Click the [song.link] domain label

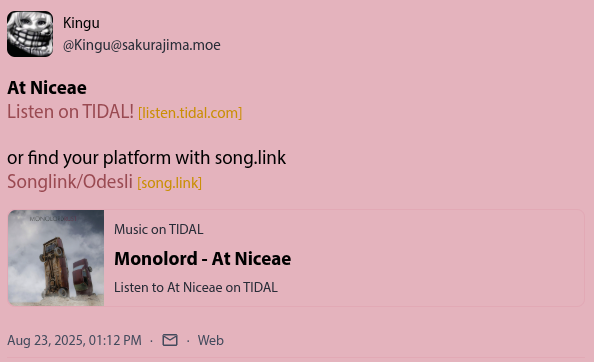(x=169, y=183)
